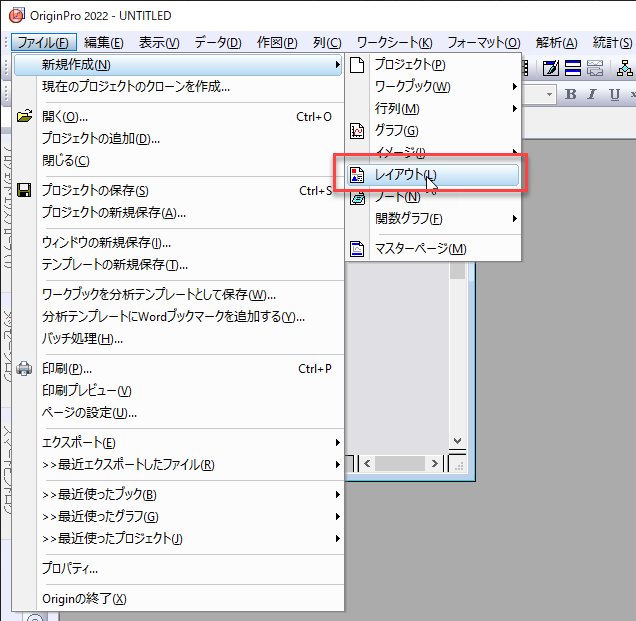Click the OriginPro application logo icon
The width and height of the screenshot is (636, 621).
coord(17,16)
